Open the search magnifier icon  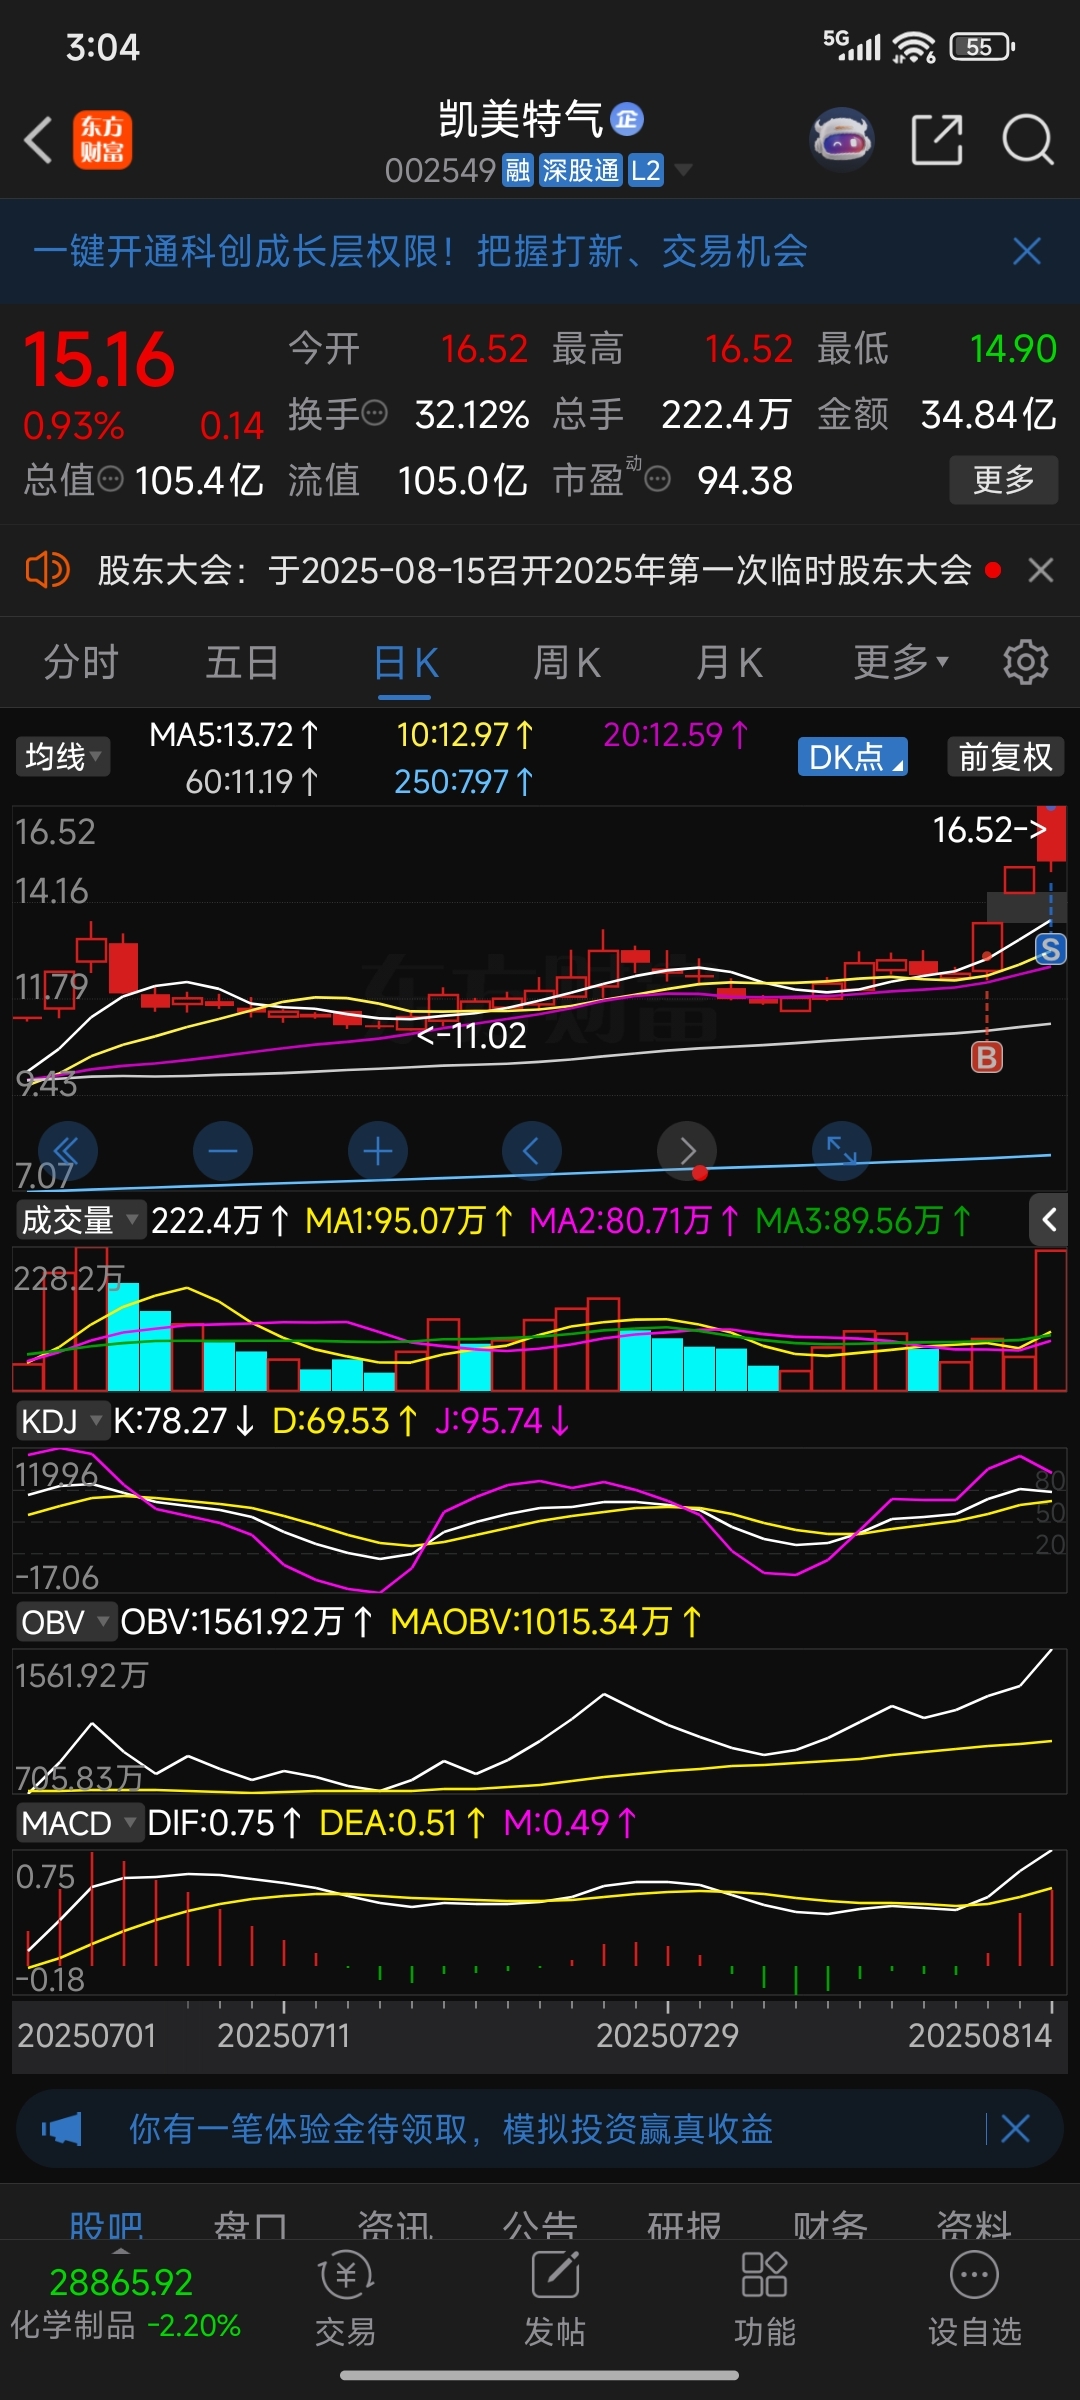1028,139
